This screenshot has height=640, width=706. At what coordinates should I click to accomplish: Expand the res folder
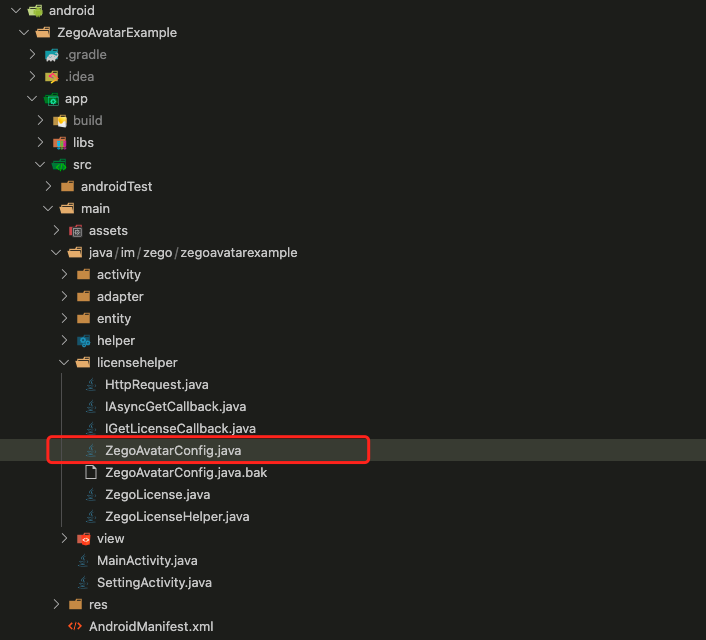pos(56,604)
